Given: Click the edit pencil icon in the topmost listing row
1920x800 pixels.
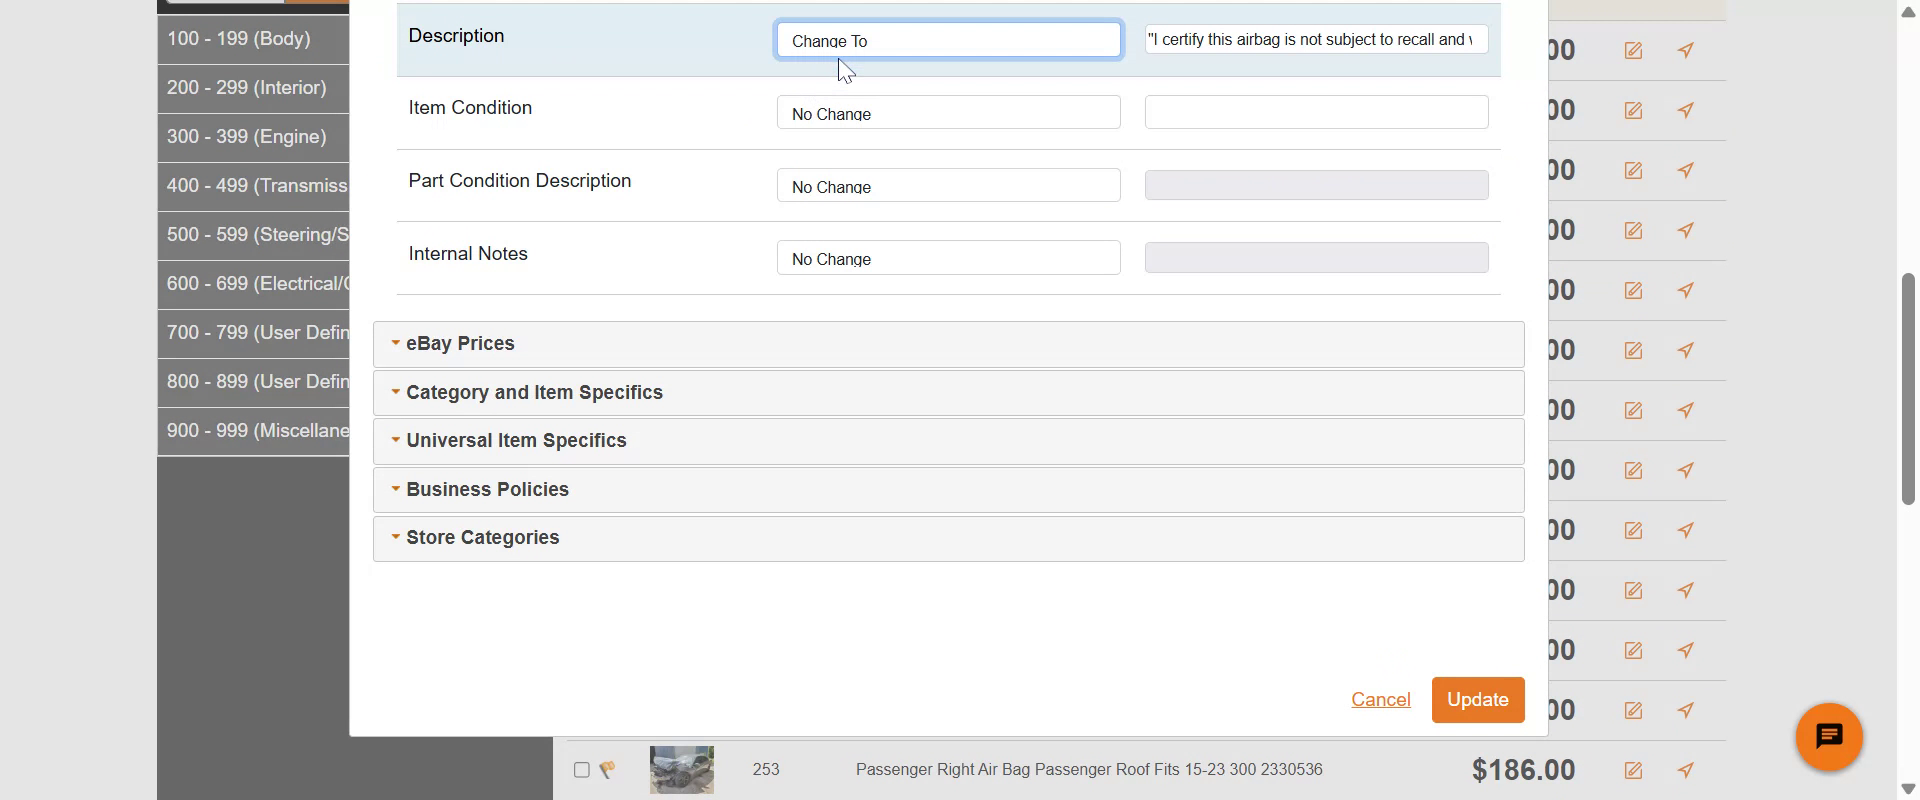Looking at the screenshot, I should coord(1633,50).
